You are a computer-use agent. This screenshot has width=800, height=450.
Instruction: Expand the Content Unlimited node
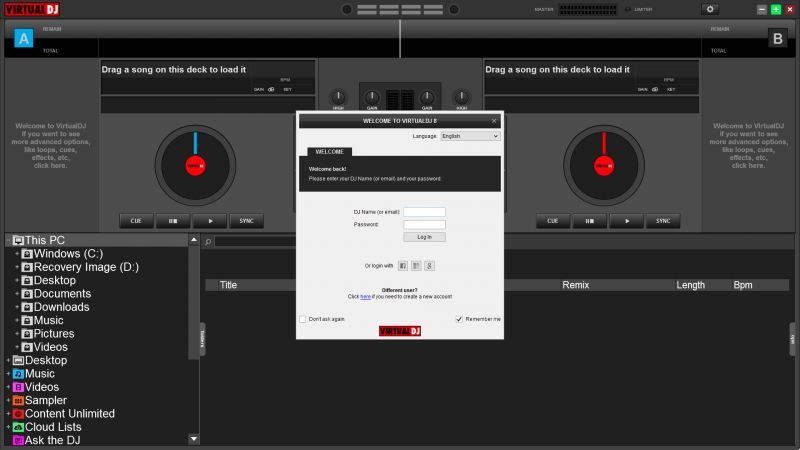tap(8, 414)
